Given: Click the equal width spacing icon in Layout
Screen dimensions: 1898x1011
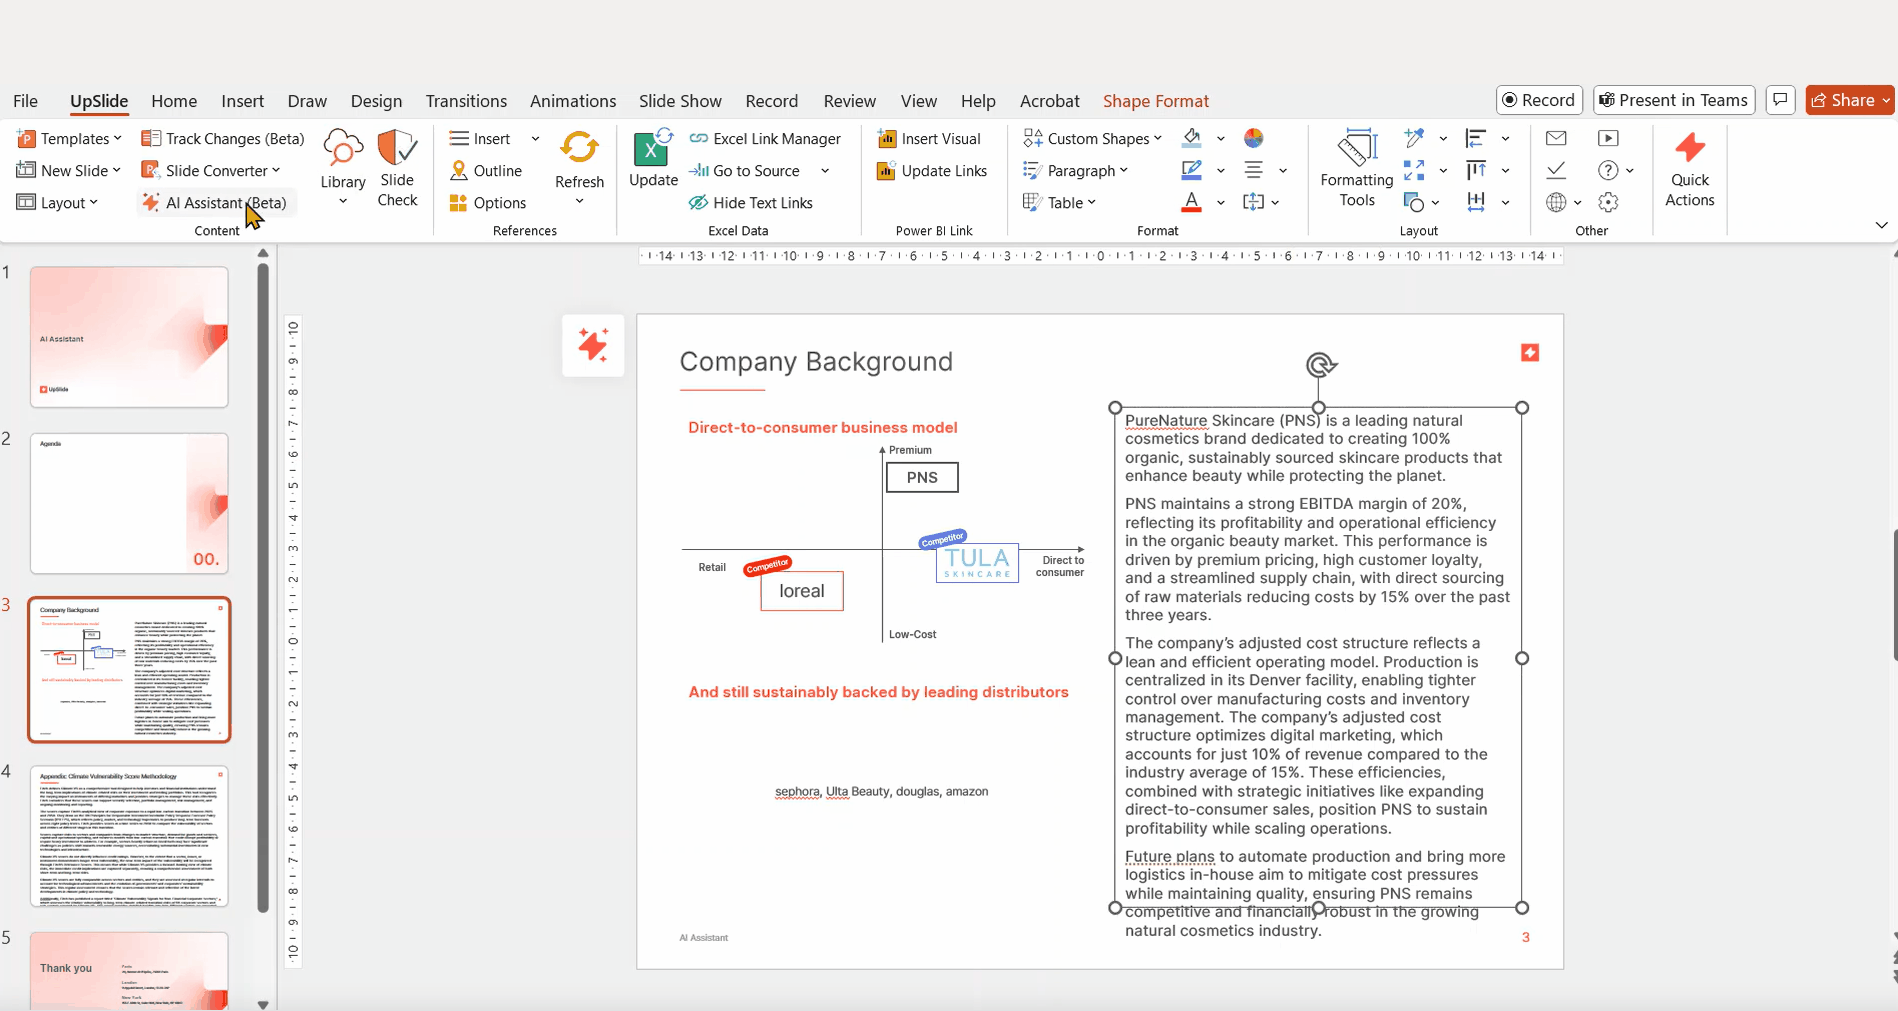Looking at the screenshot, I should click(1475, 202).
